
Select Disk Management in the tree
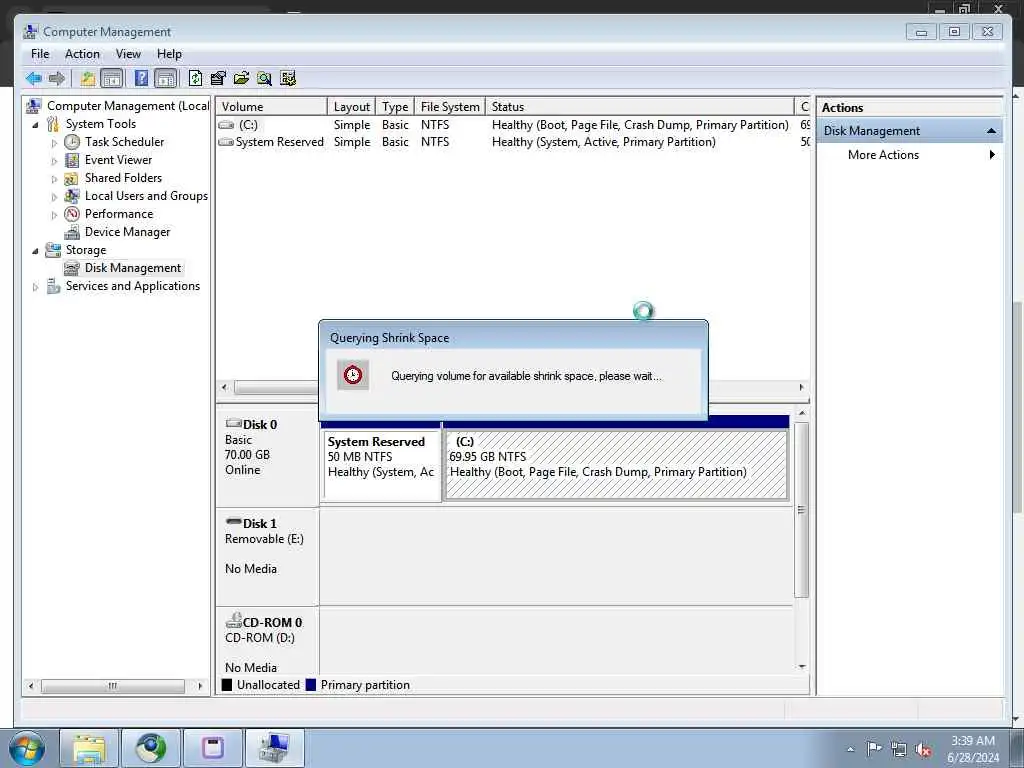(133, 268)
